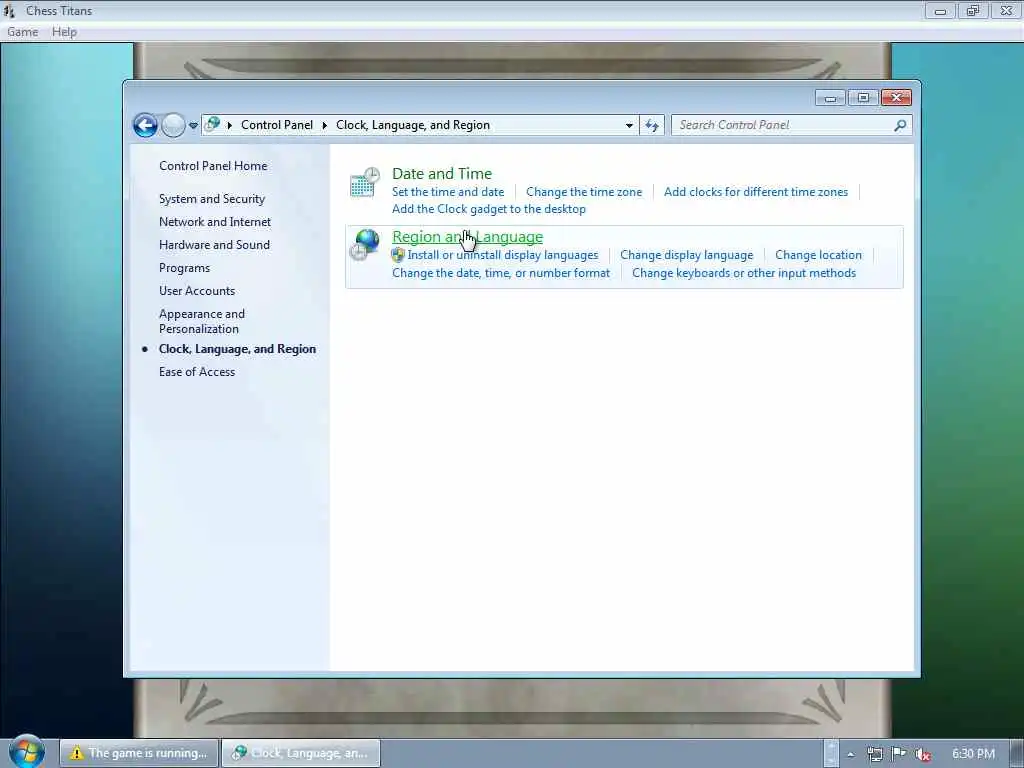
Task: Expand the arrow after Control Panel breadcrumb
Action: coord(325,125)
